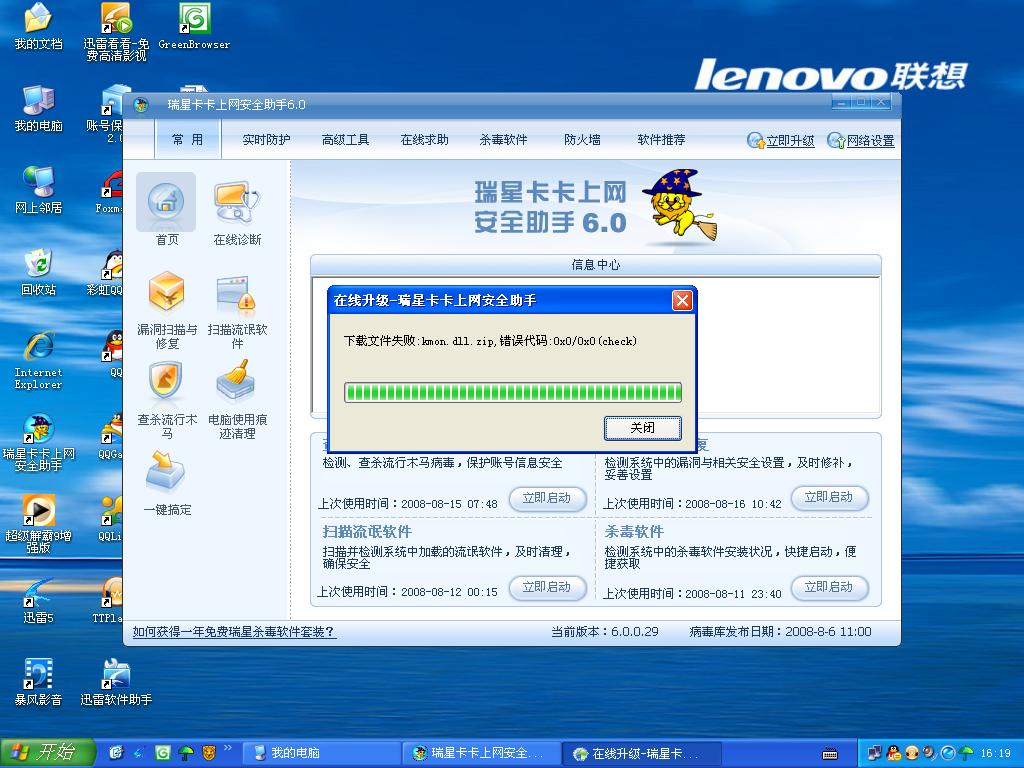The image size is (1024, 768).
Task: Click the download progress bar in dialog
Action: pyautogui.click(x=513, y=392)
